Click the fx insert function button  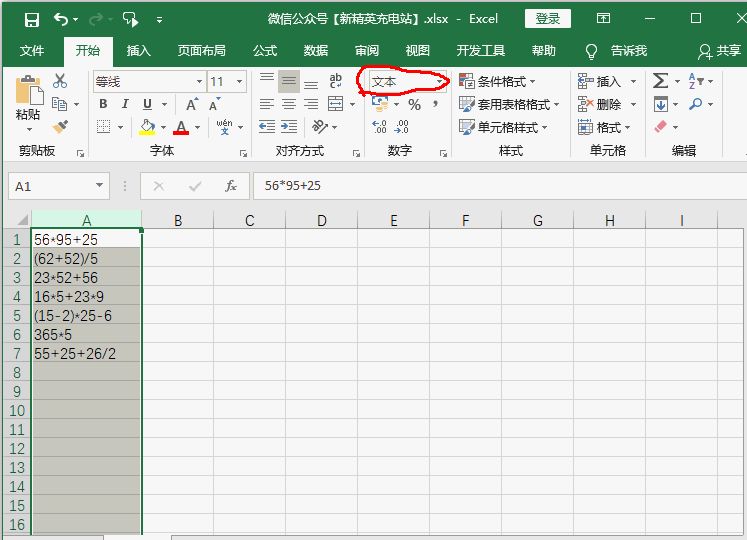click(231, 186)
